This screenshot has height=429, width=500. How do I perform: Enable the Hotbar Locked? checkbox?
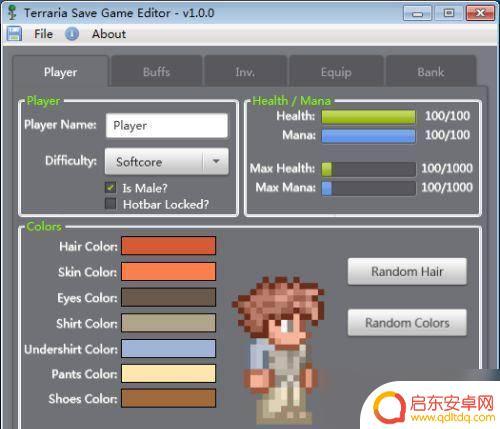[110, 204]
